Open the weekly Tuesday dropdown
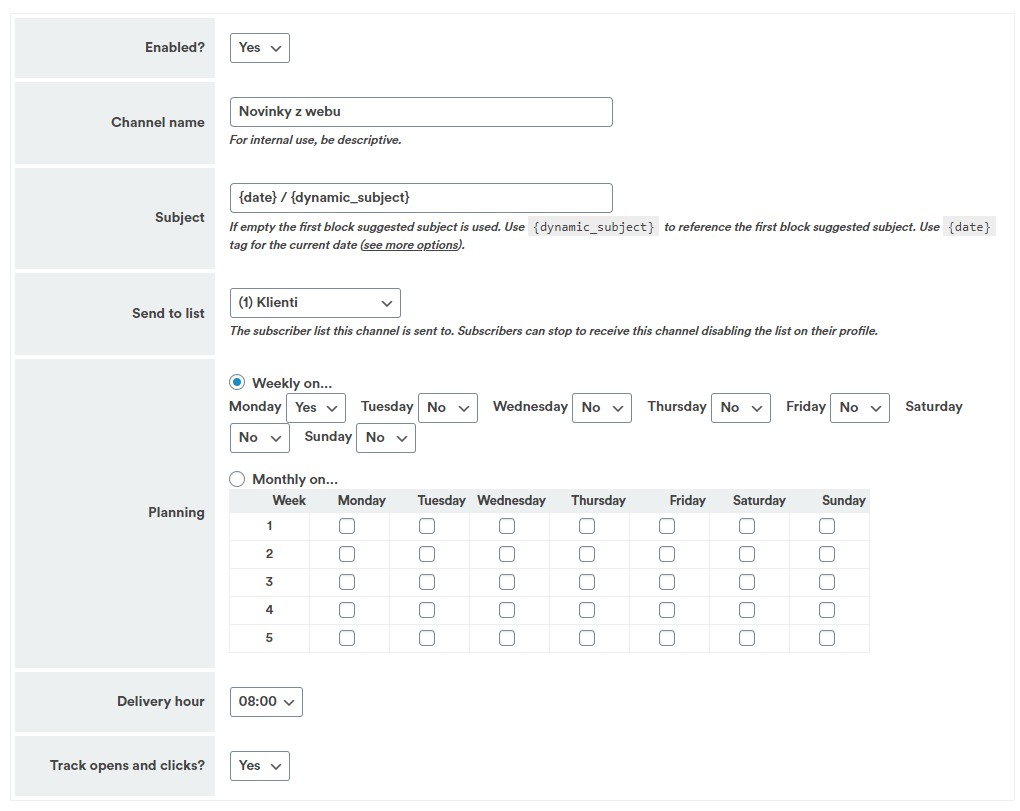1020x811 pixels. click(x=447, y=408)
